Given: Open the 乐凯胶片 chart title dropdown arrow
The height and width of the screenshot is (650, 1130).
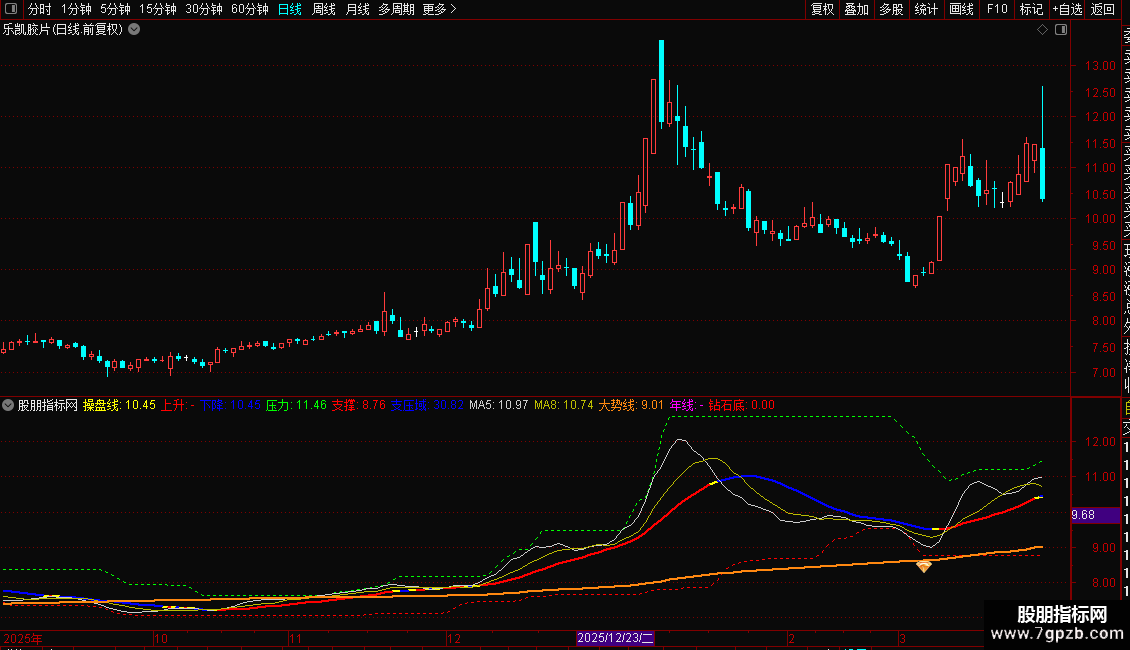Looking at the screenshot, I should click(x=134, y=30).
